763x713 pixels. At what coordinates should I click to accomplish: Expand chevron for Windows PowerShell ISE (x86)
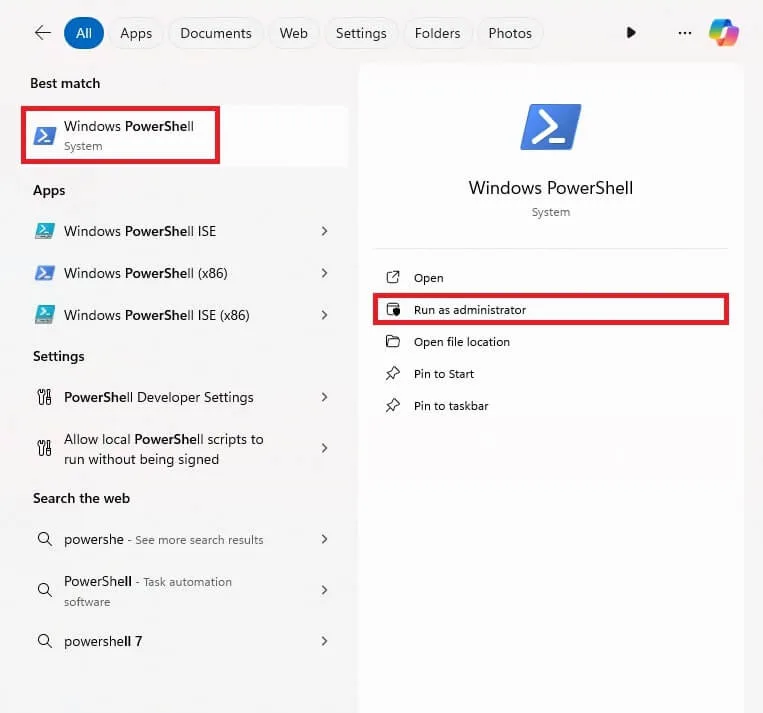[325, 315]
